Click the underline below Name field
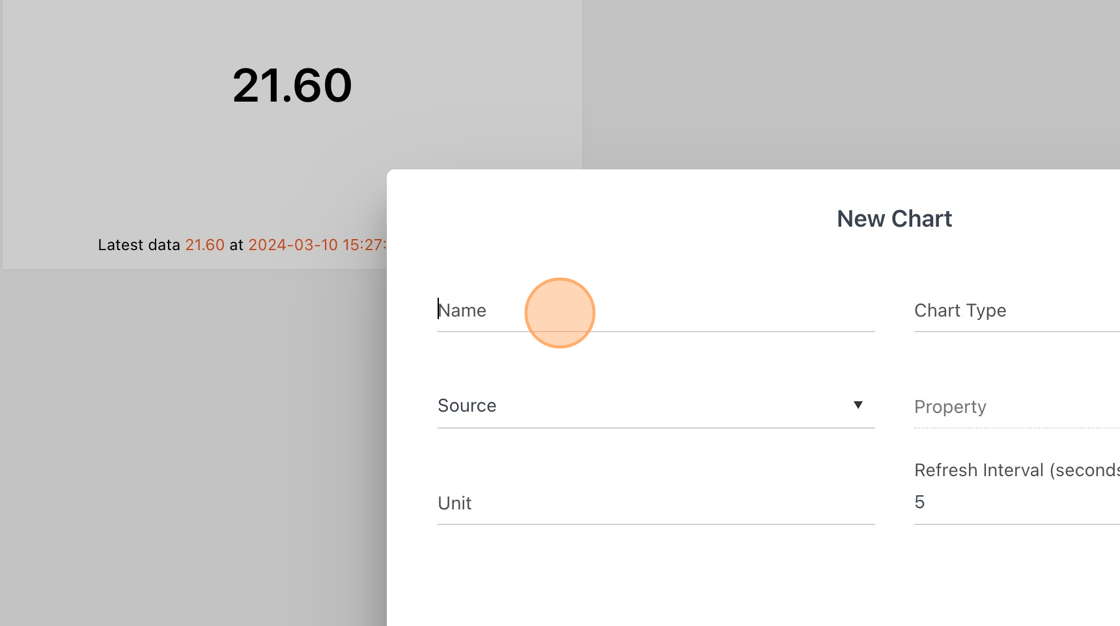Viewport: 1120px width, 626px height. pos(656,332)
